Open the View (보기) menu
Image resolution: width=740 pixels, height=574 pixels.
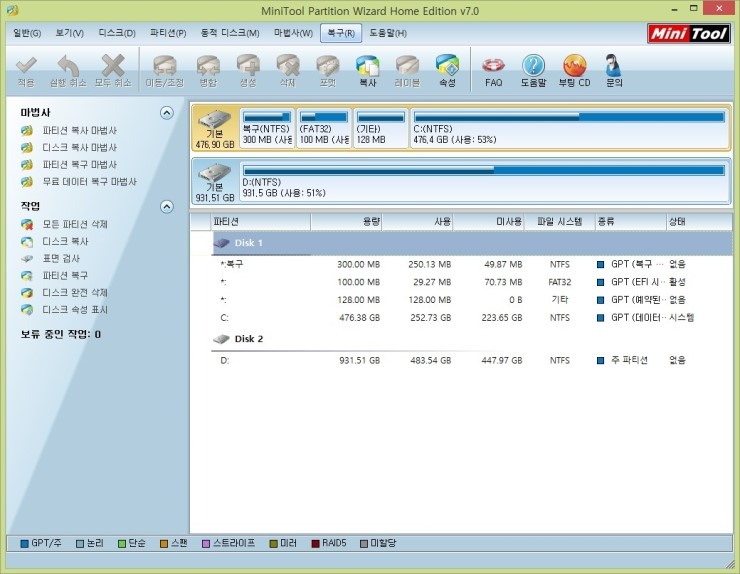click(x=69, y=33)
